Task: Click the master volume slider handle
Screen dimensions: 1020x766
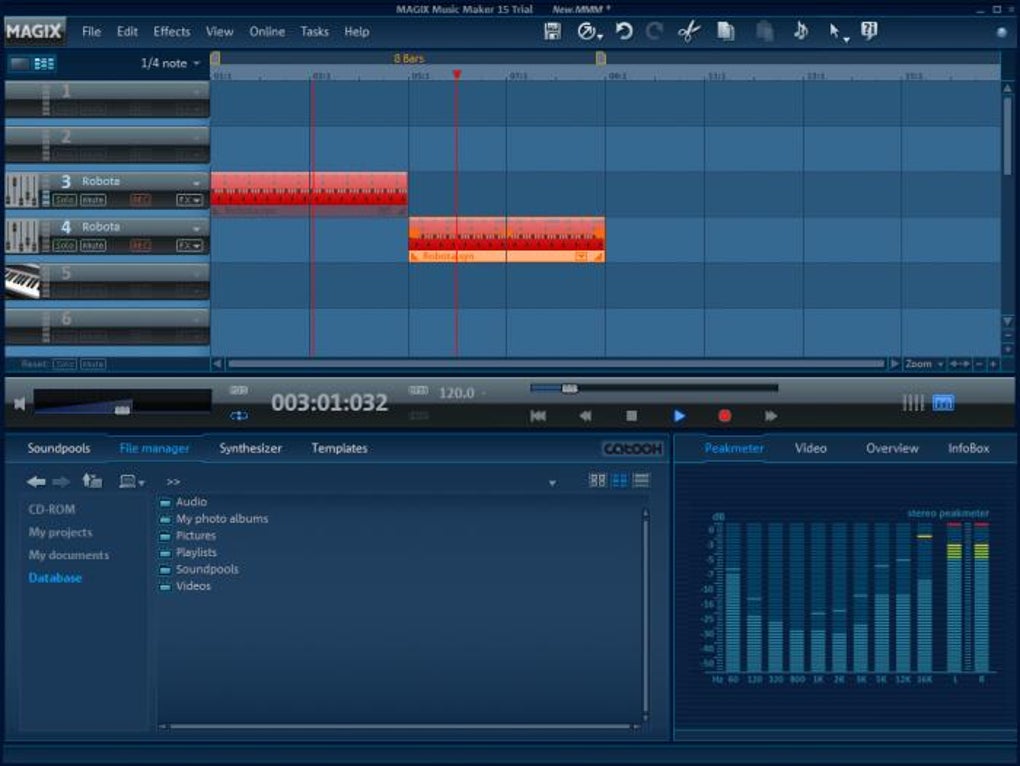Action: [x=122, y=409]
